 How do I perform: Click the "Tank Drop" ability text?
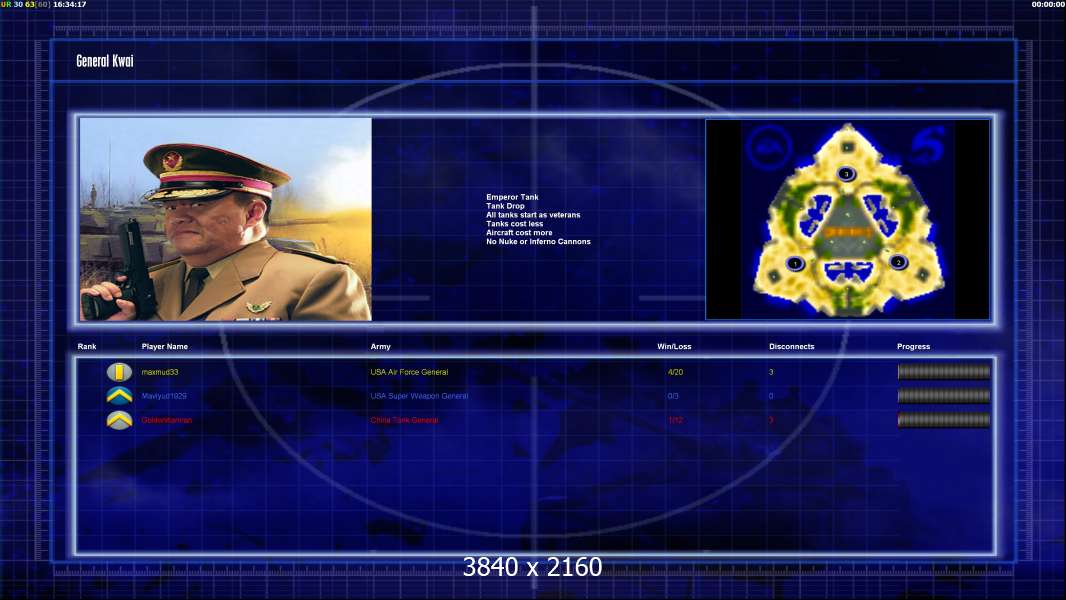[x=505, y=206]
